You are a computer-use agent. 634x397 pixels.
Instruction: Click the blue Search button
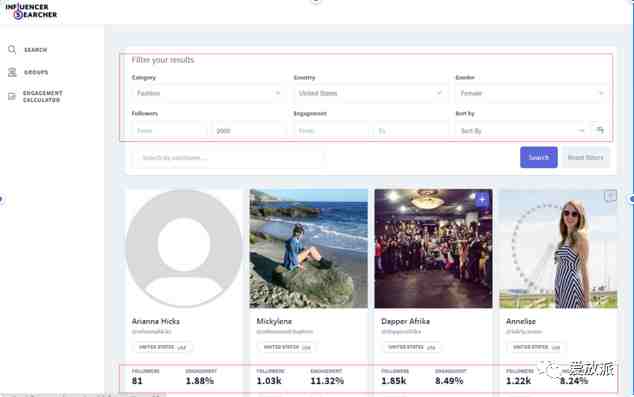pos(539,157)
